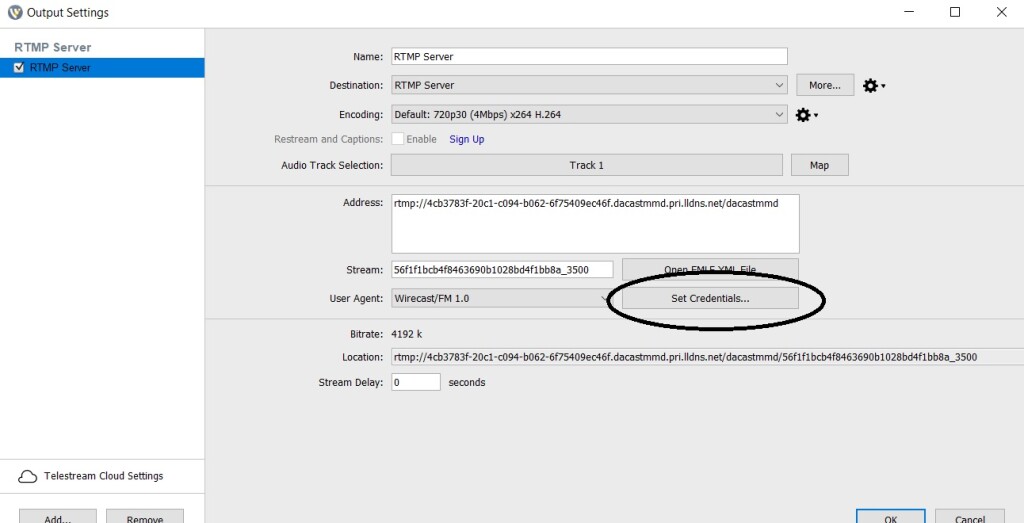Click the Cancel button

[x=970, y=516]
